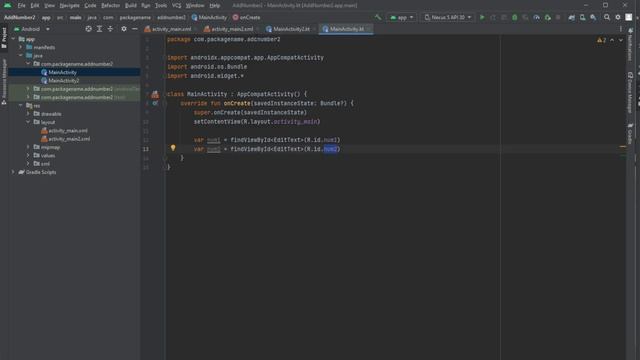The height and width of the screenshot is (360, 640).
Task: Expand the manifests folder
Action: [21, 47]
